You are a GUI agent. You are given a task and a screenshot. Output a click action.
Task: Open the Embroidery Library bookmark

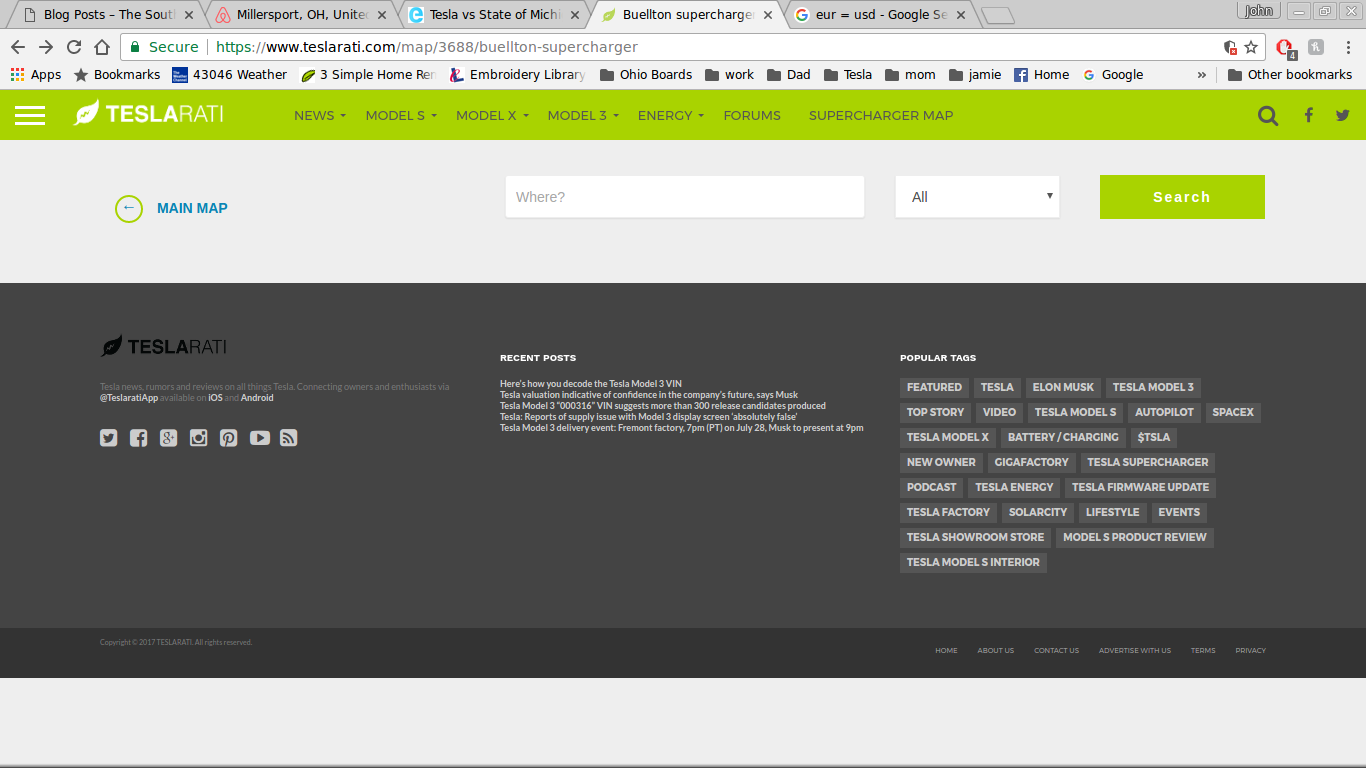pyautogui.click(x=517, y=75)
